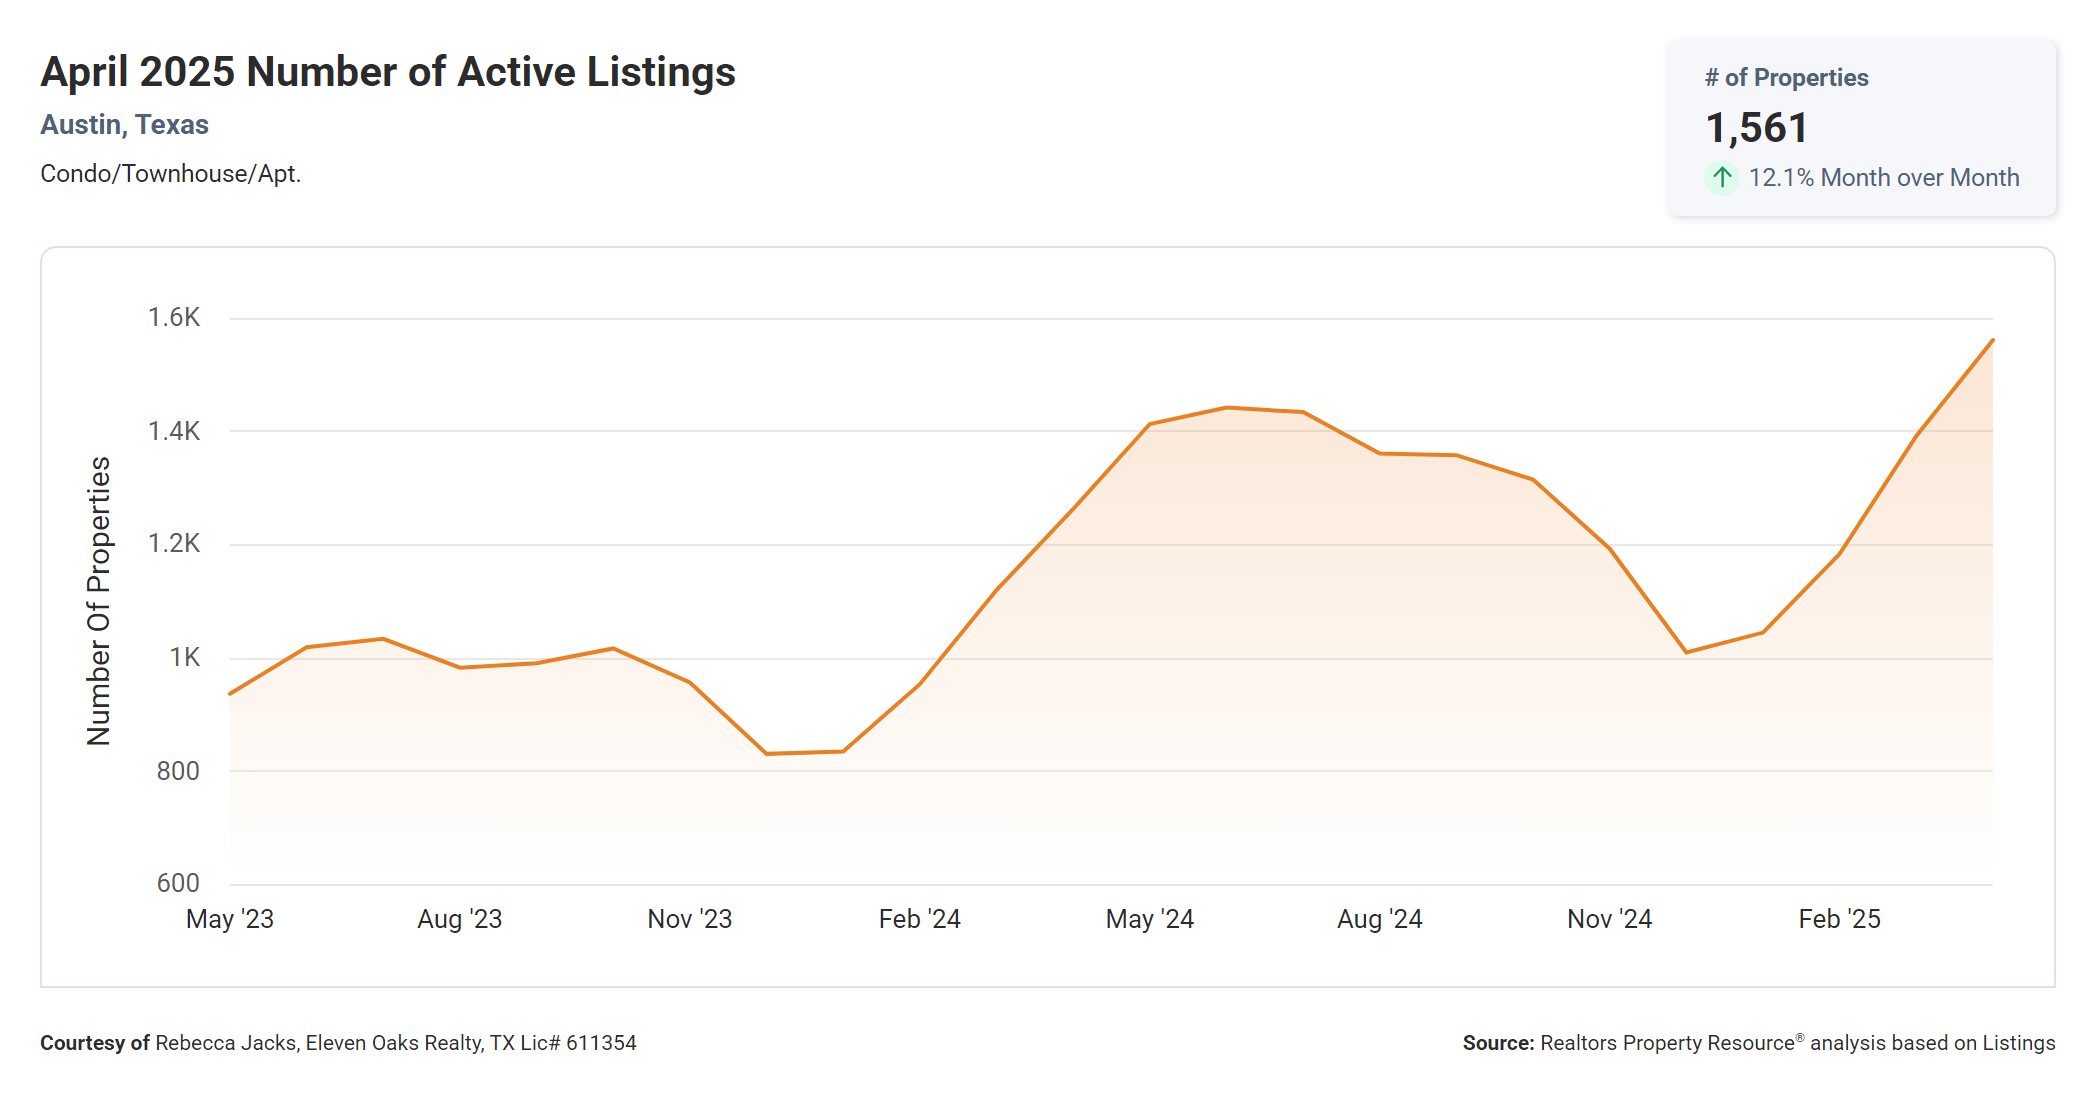This screenshot has height=1100, width=2096.
Task: Click the 1,561 properties value
Action: pyautogui.click(x=1757, y=128)
